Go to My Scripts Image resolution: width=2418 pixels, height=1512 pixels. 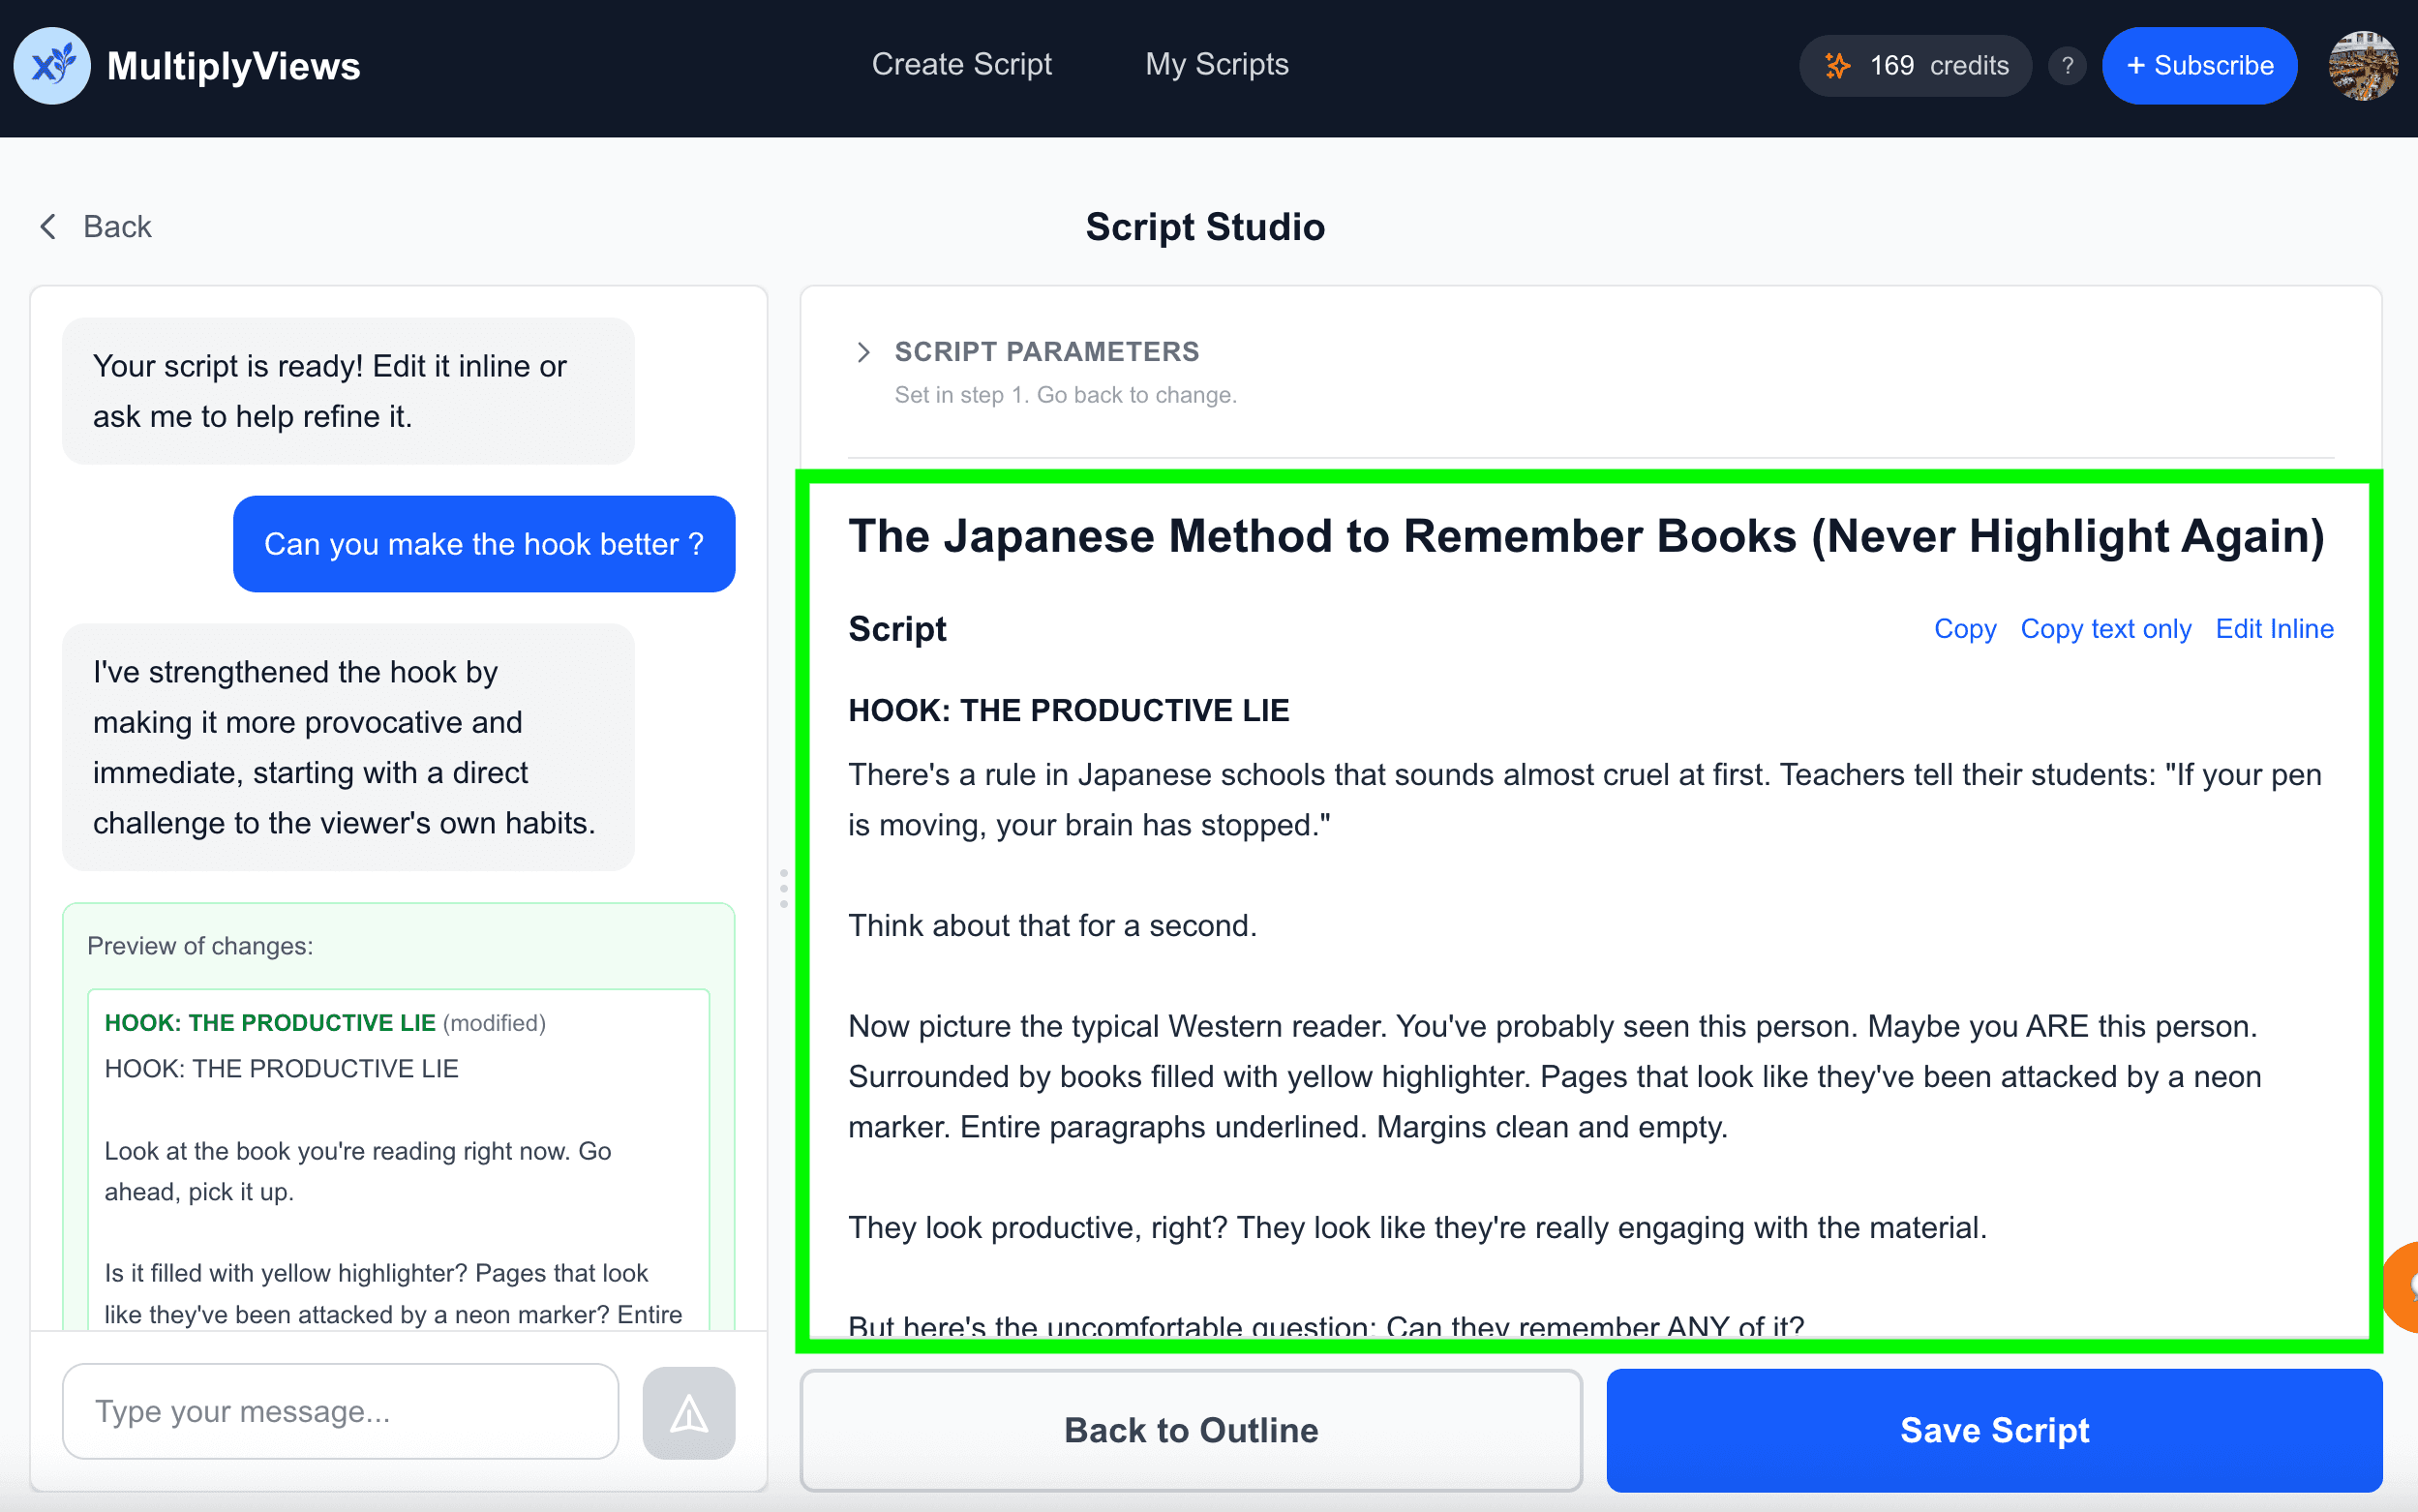[1216, 65]
